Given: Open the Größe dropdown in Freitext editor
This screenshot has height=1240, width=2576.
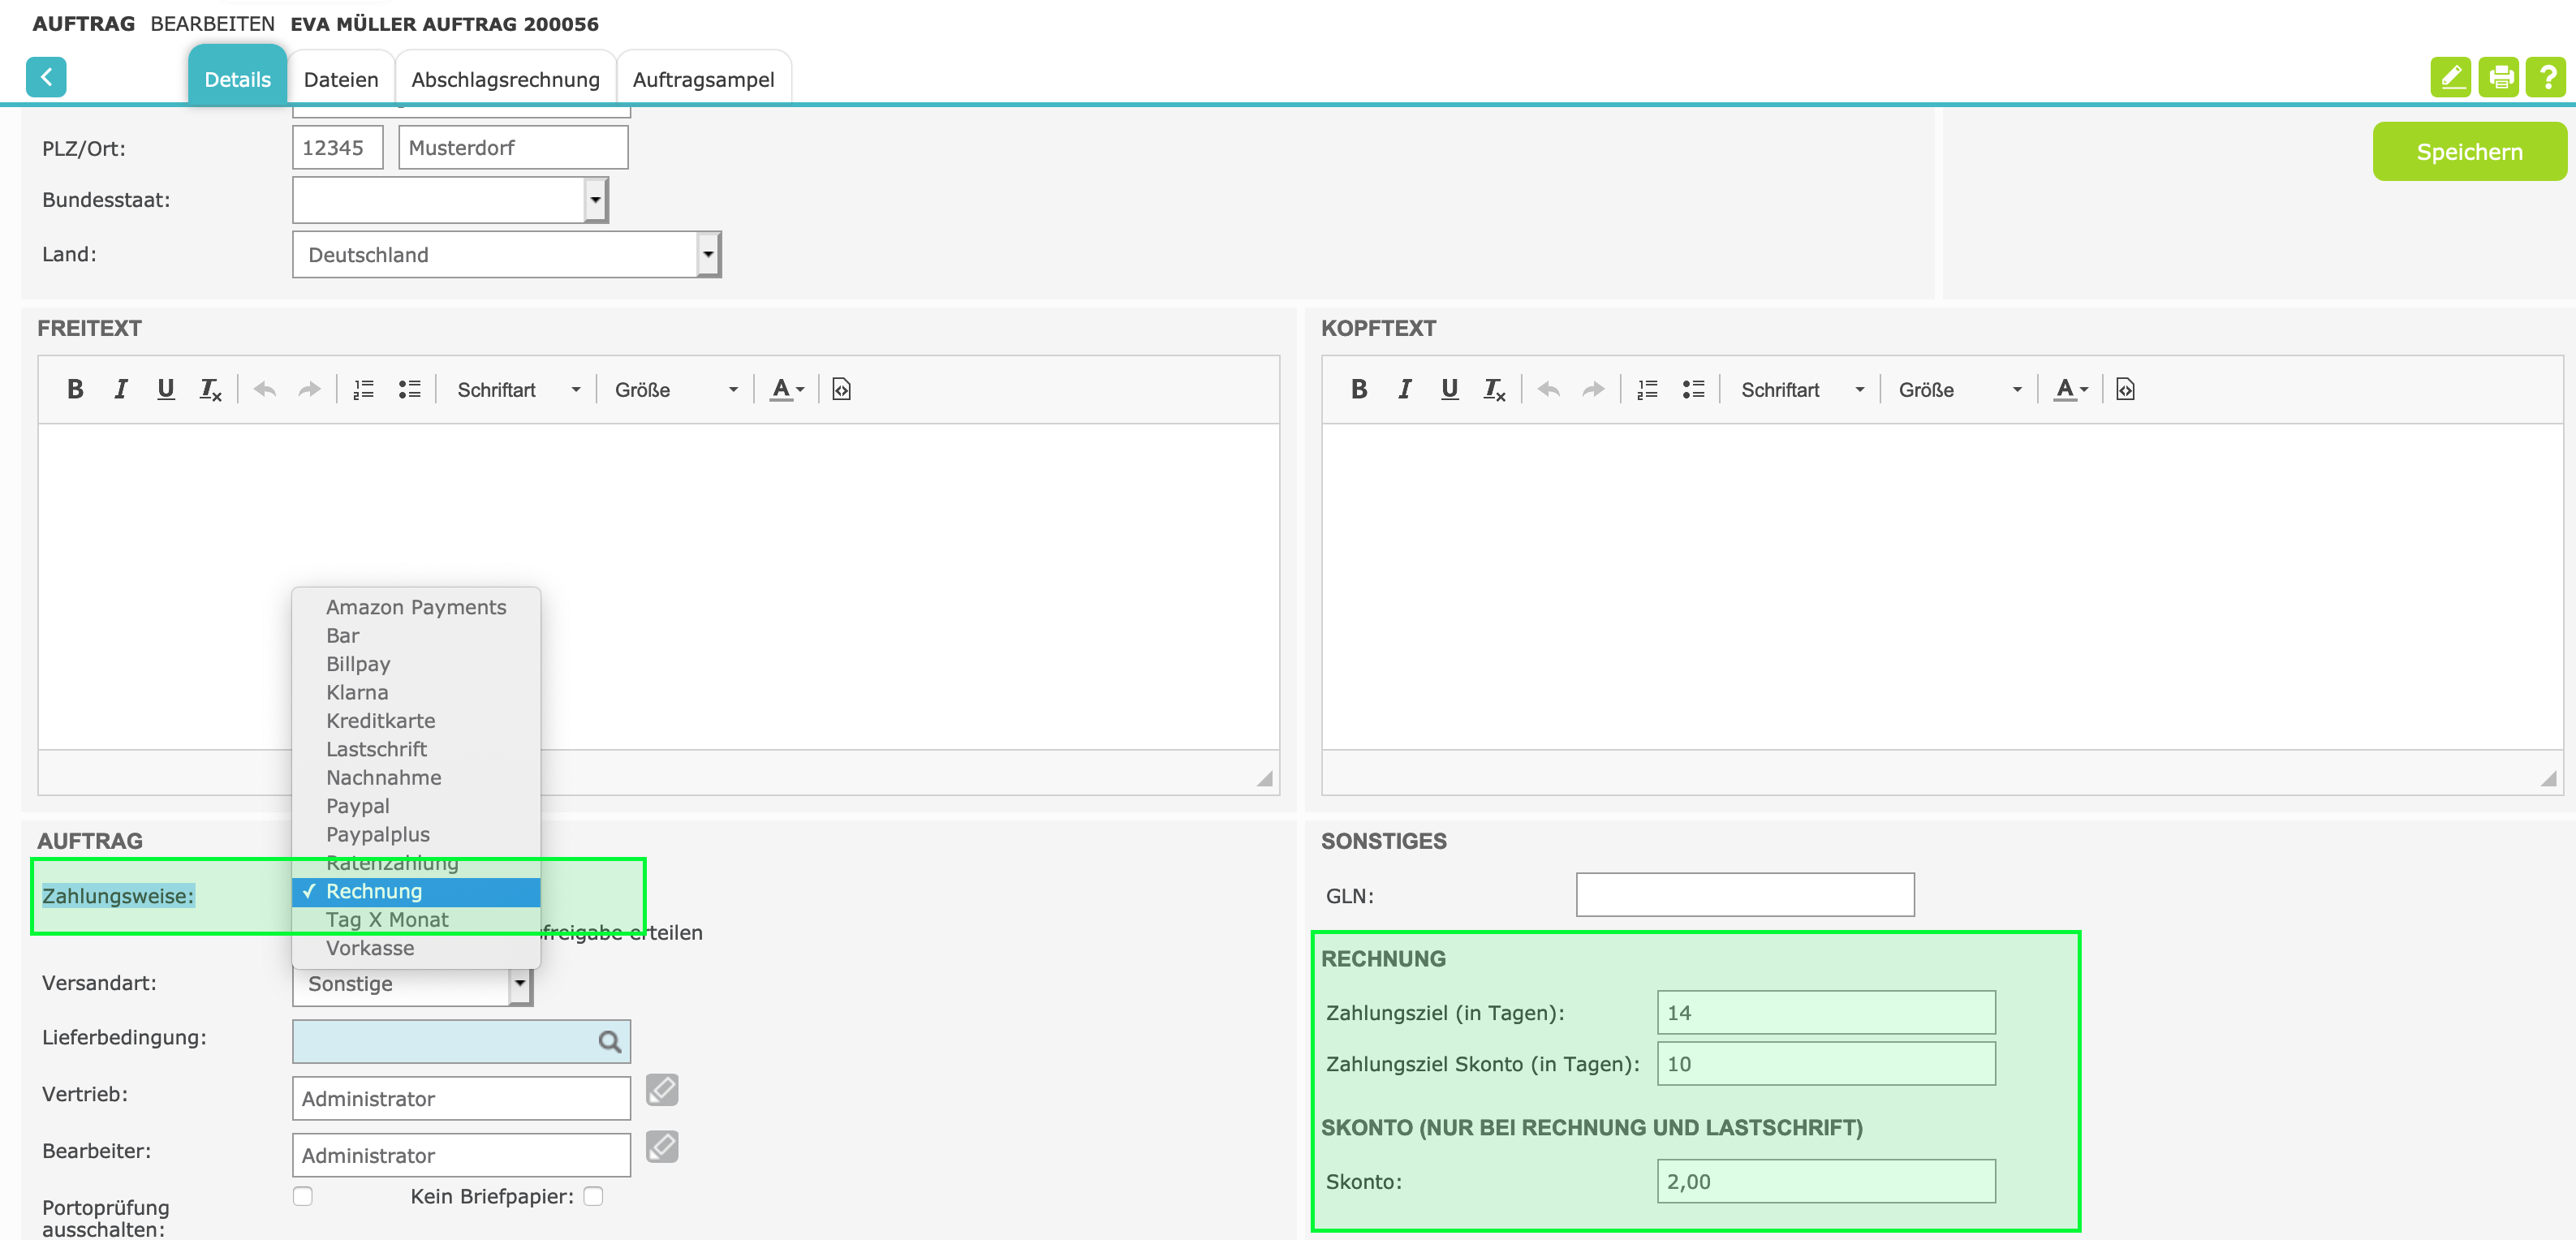Looking at the screenshot, I should [x=676, y=389].
